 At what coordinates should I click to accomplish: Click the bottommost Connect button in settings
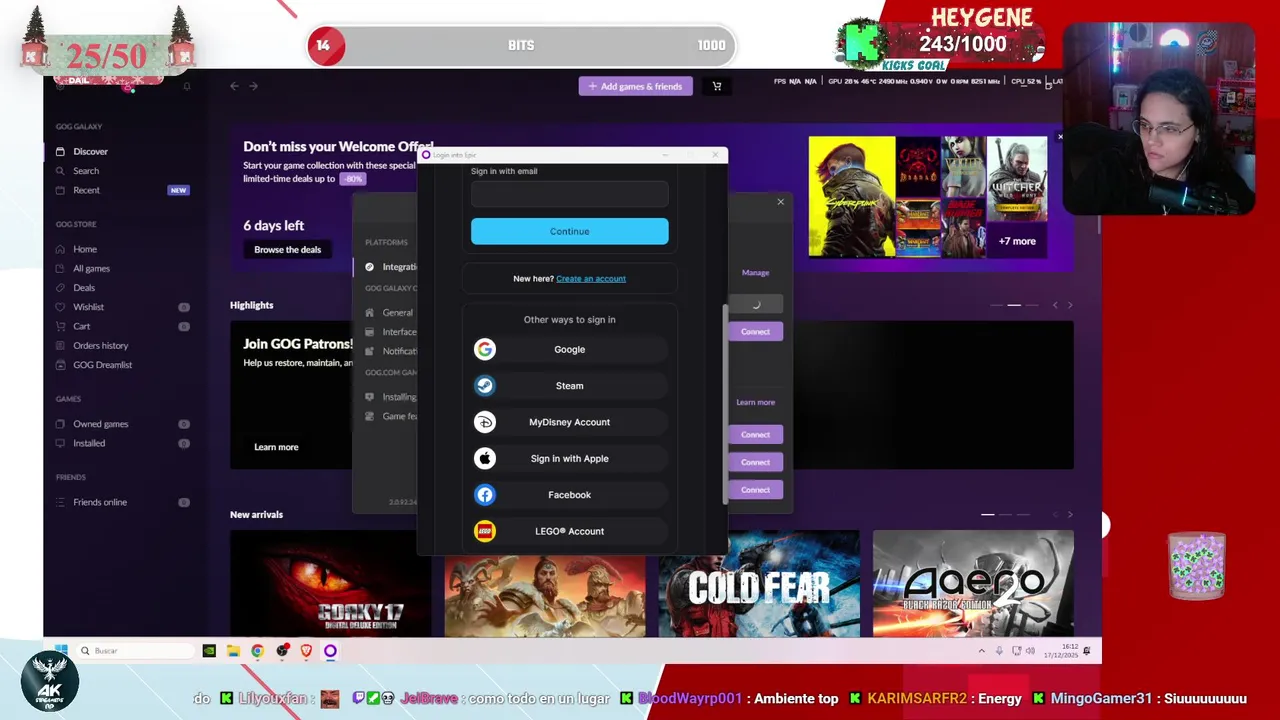[755, 490]
